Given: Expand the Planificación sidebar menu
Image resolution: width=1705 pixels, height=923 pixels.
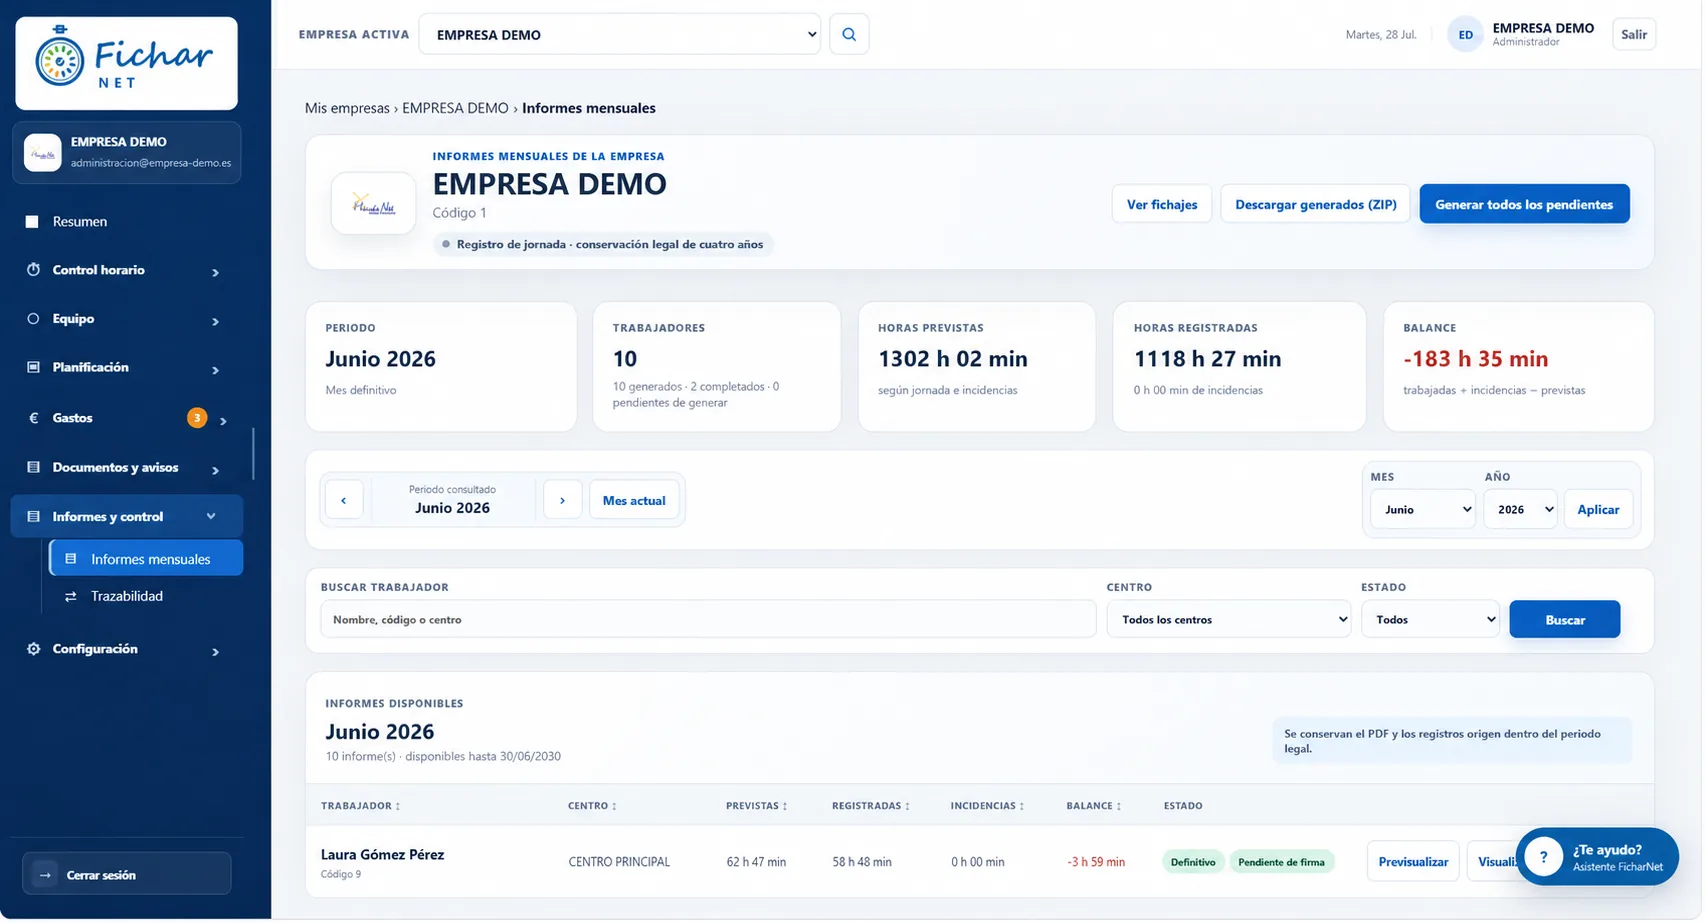Looking at the screenshot, I should (127, 368).
